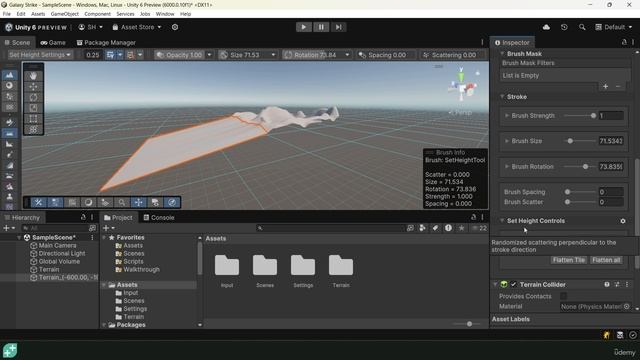
Task: Open the Opacity dropdown arrow
Action: click(x=209, y=55)
